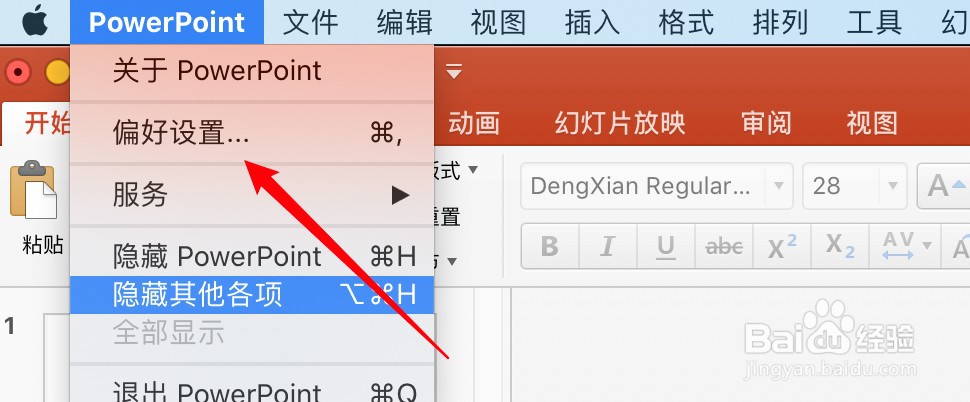
Task: Open the Apple menu icon
Action: click(x=35, y=22)
